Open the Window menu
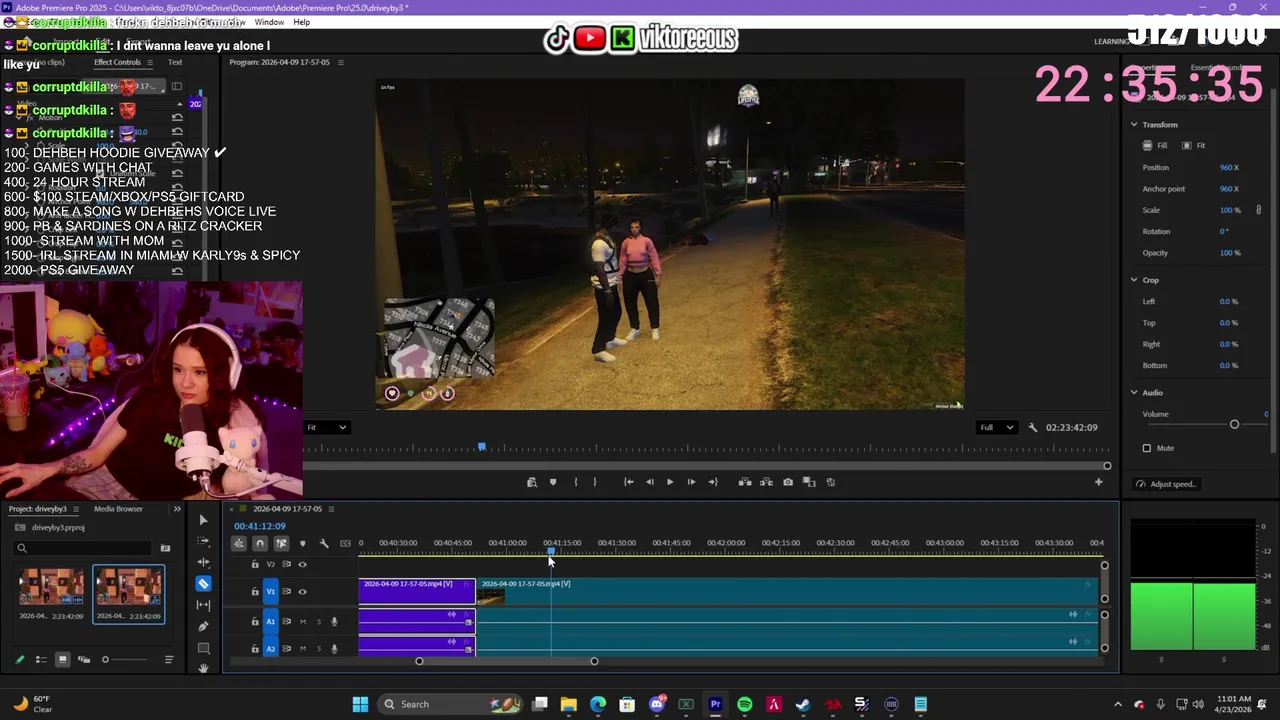 coord(269,22)
